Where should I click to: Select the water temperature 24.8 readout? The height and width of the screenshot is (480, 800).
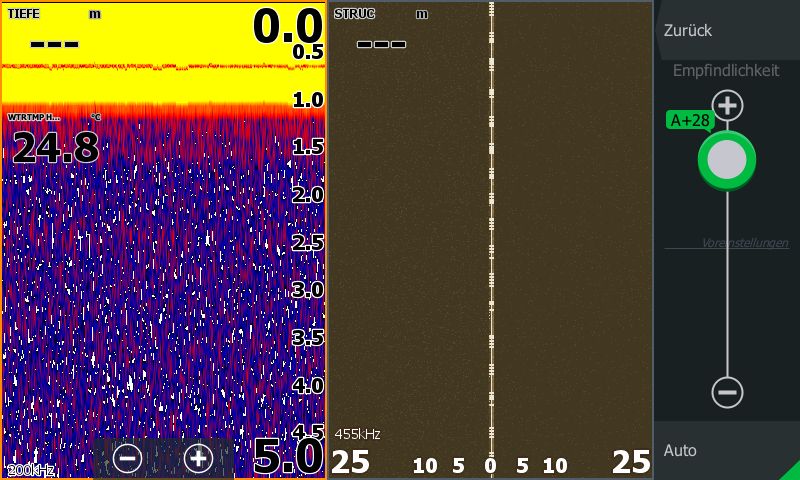[55, 148]
